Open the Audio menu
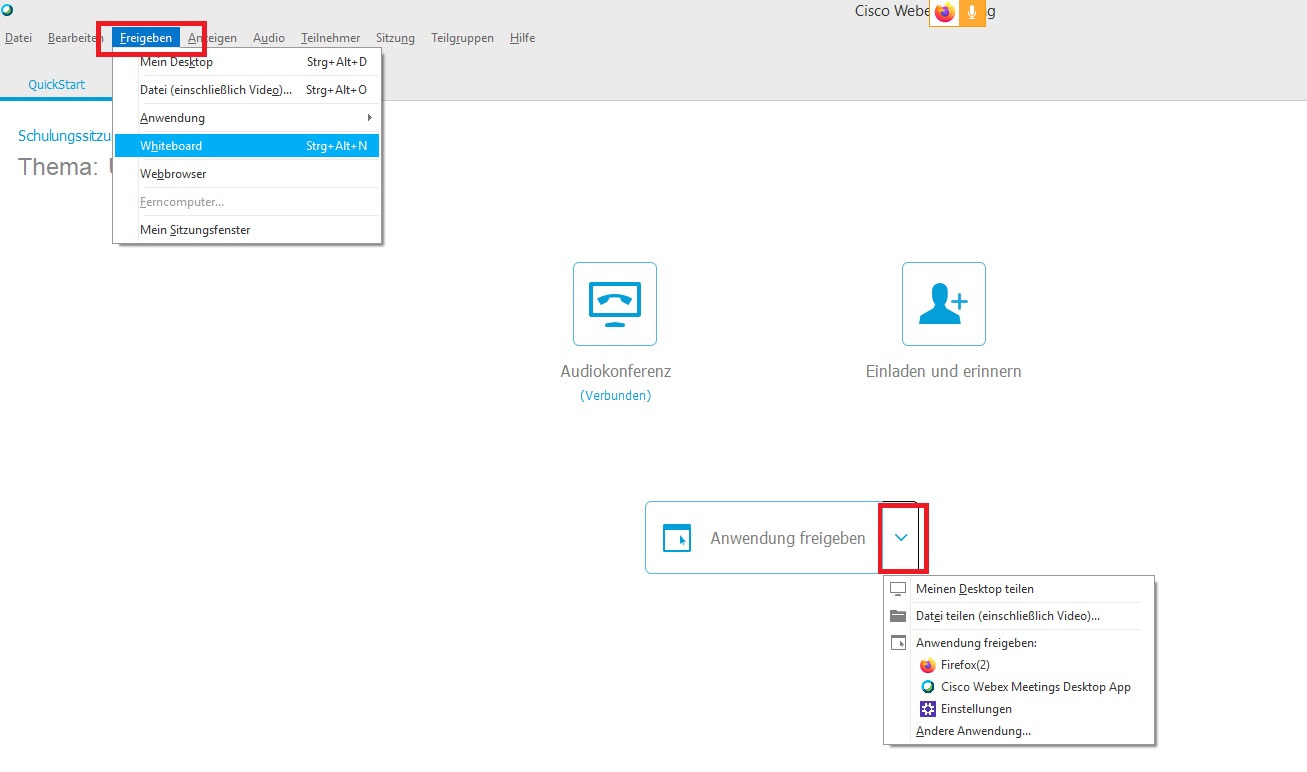Image resolution: width=1307 pixels, height=772 pixels. coord(269,38)
